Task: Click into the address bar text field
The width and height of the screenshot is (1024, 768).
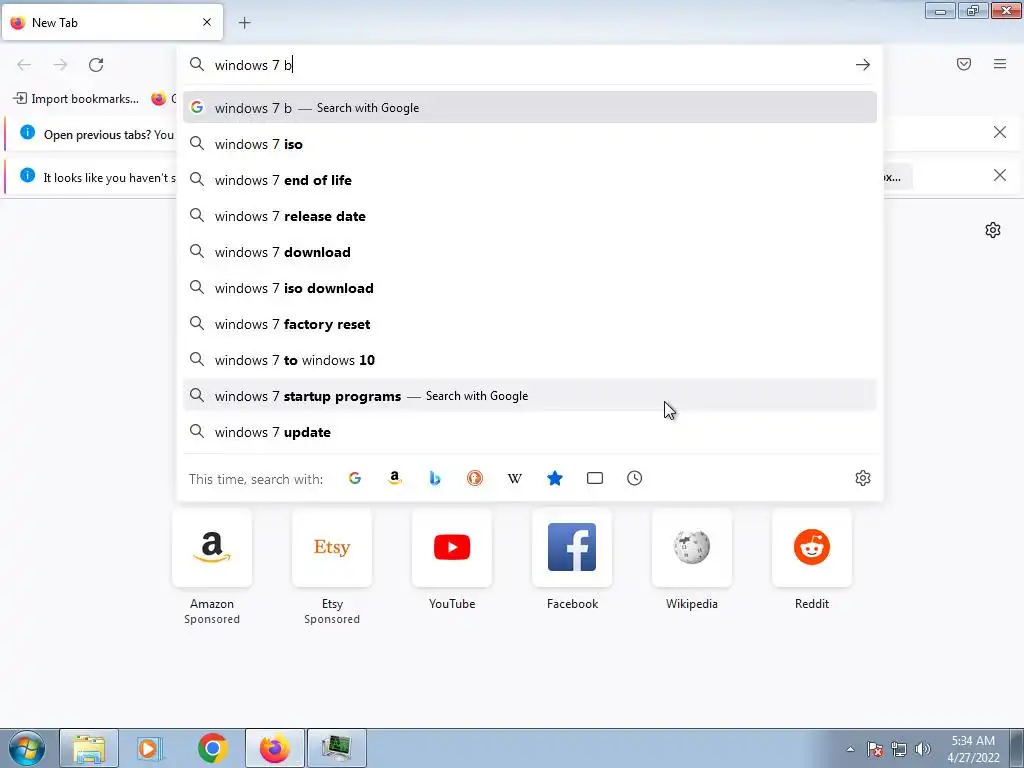Action: click(529, 65)
